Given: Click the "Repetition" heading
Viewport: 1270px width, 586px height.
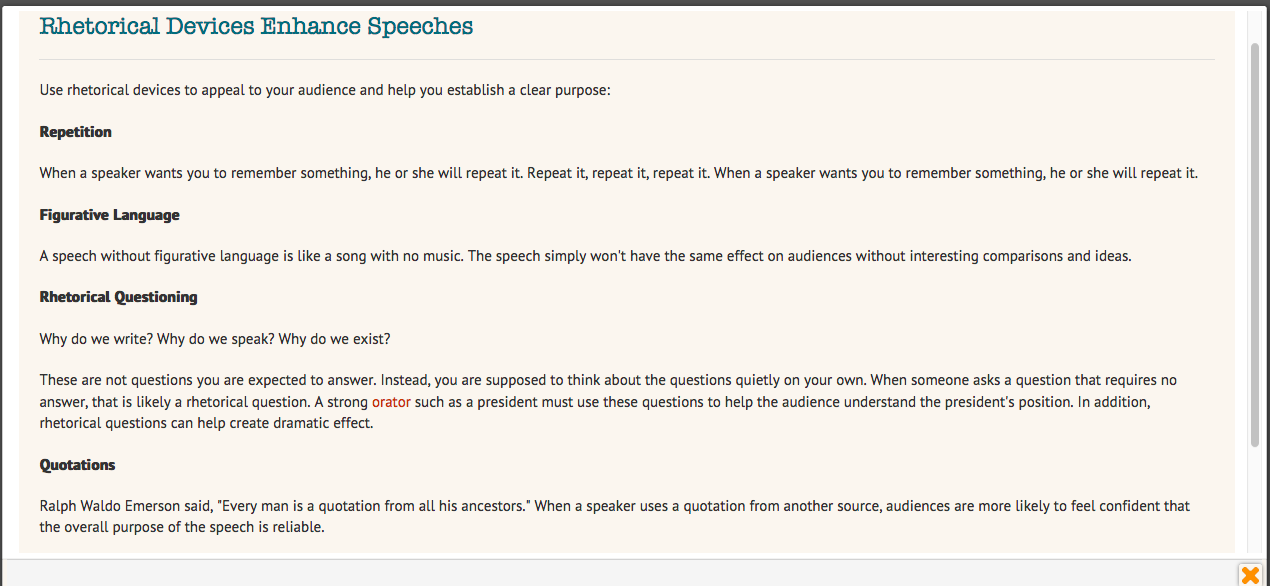Looking at the screenshot, I should tap(76, 132).
